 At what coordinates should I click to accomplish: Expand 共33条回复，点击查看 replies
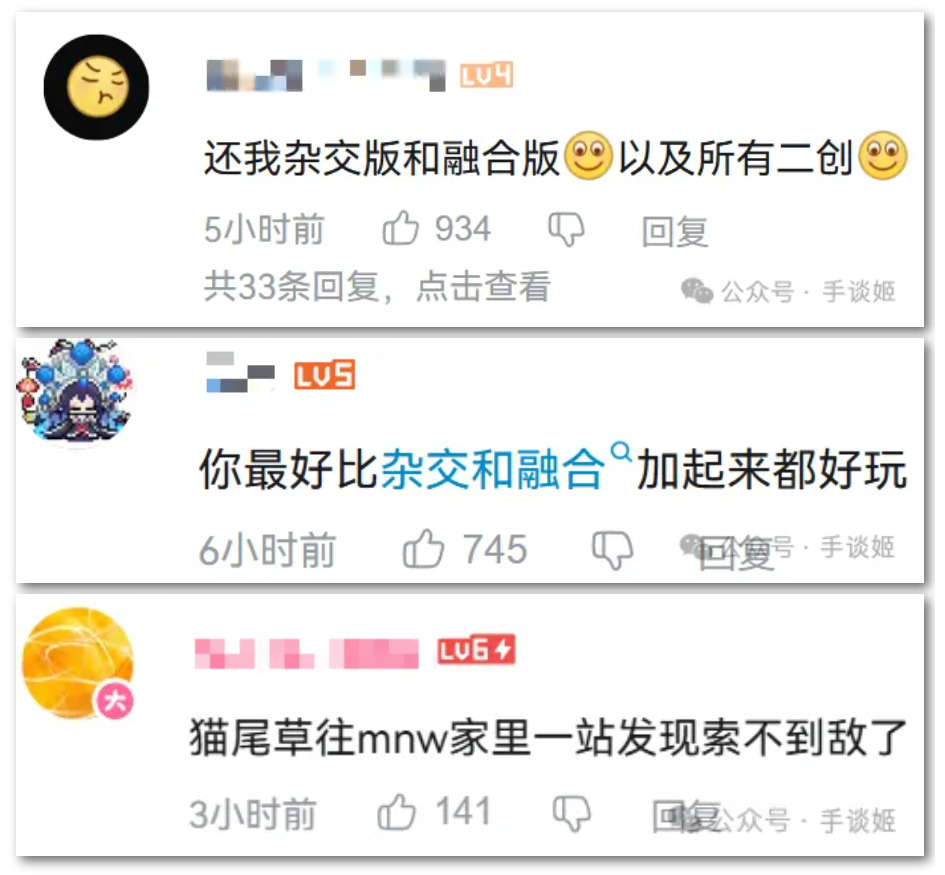coord(377,287)
